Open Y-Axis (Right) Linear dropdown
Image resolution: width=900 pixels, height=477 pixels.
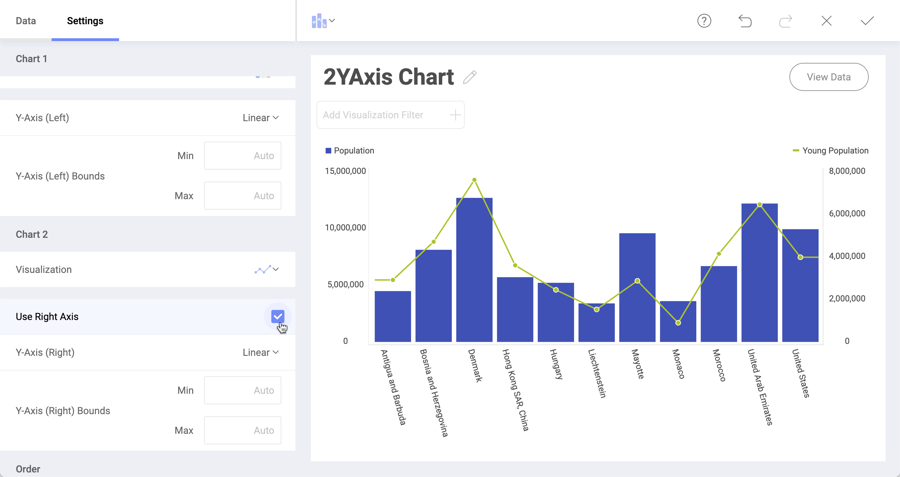click(260, 352)
